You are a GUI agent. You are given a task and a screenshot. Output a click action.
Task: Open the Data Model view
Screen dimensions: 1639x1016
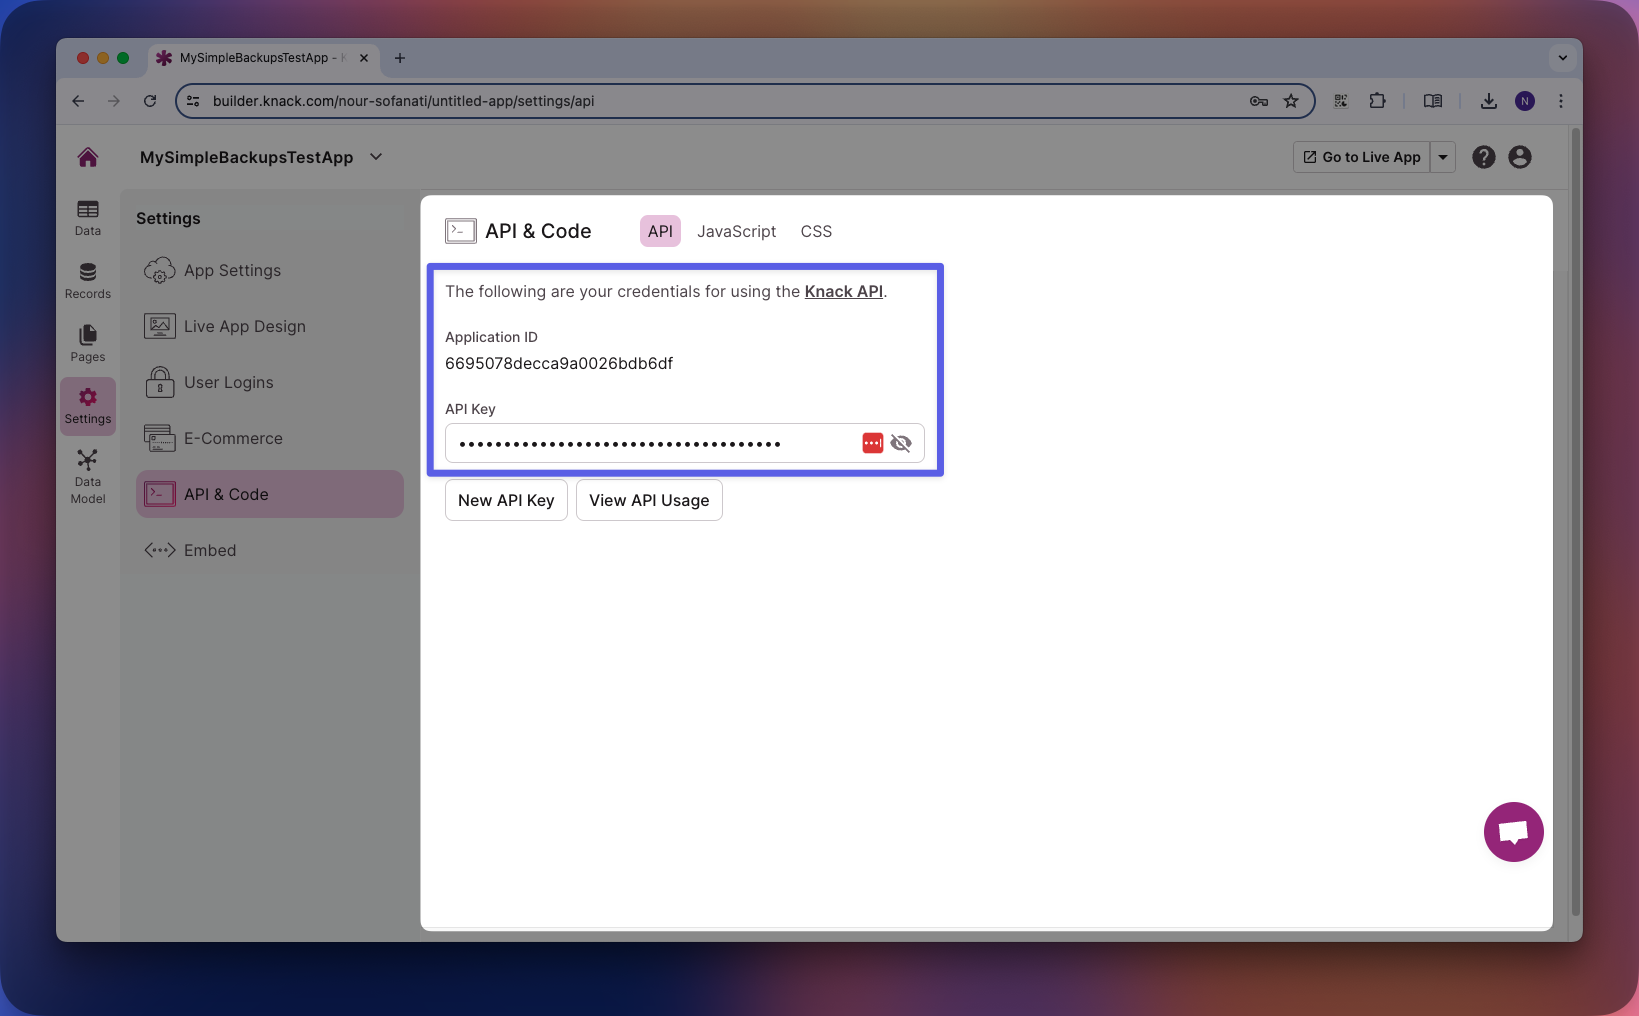[x=88, y=476]
